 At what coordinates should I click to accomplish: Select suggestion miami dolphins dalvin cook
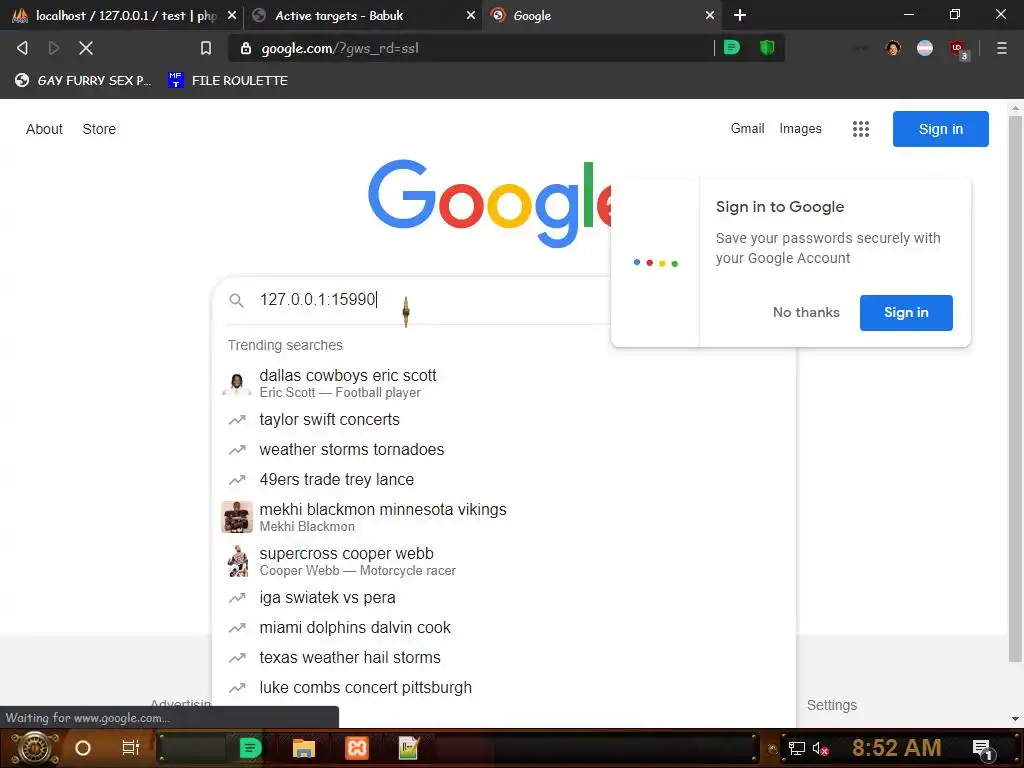click(504, 628)
